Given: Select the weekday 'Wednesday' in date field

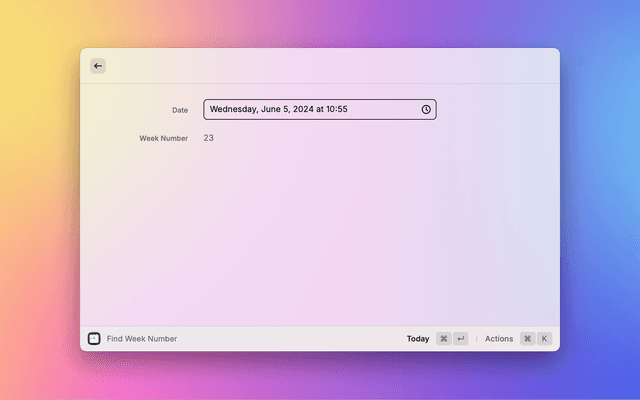Looking at the screenshot, I should [x=233, y=110].
